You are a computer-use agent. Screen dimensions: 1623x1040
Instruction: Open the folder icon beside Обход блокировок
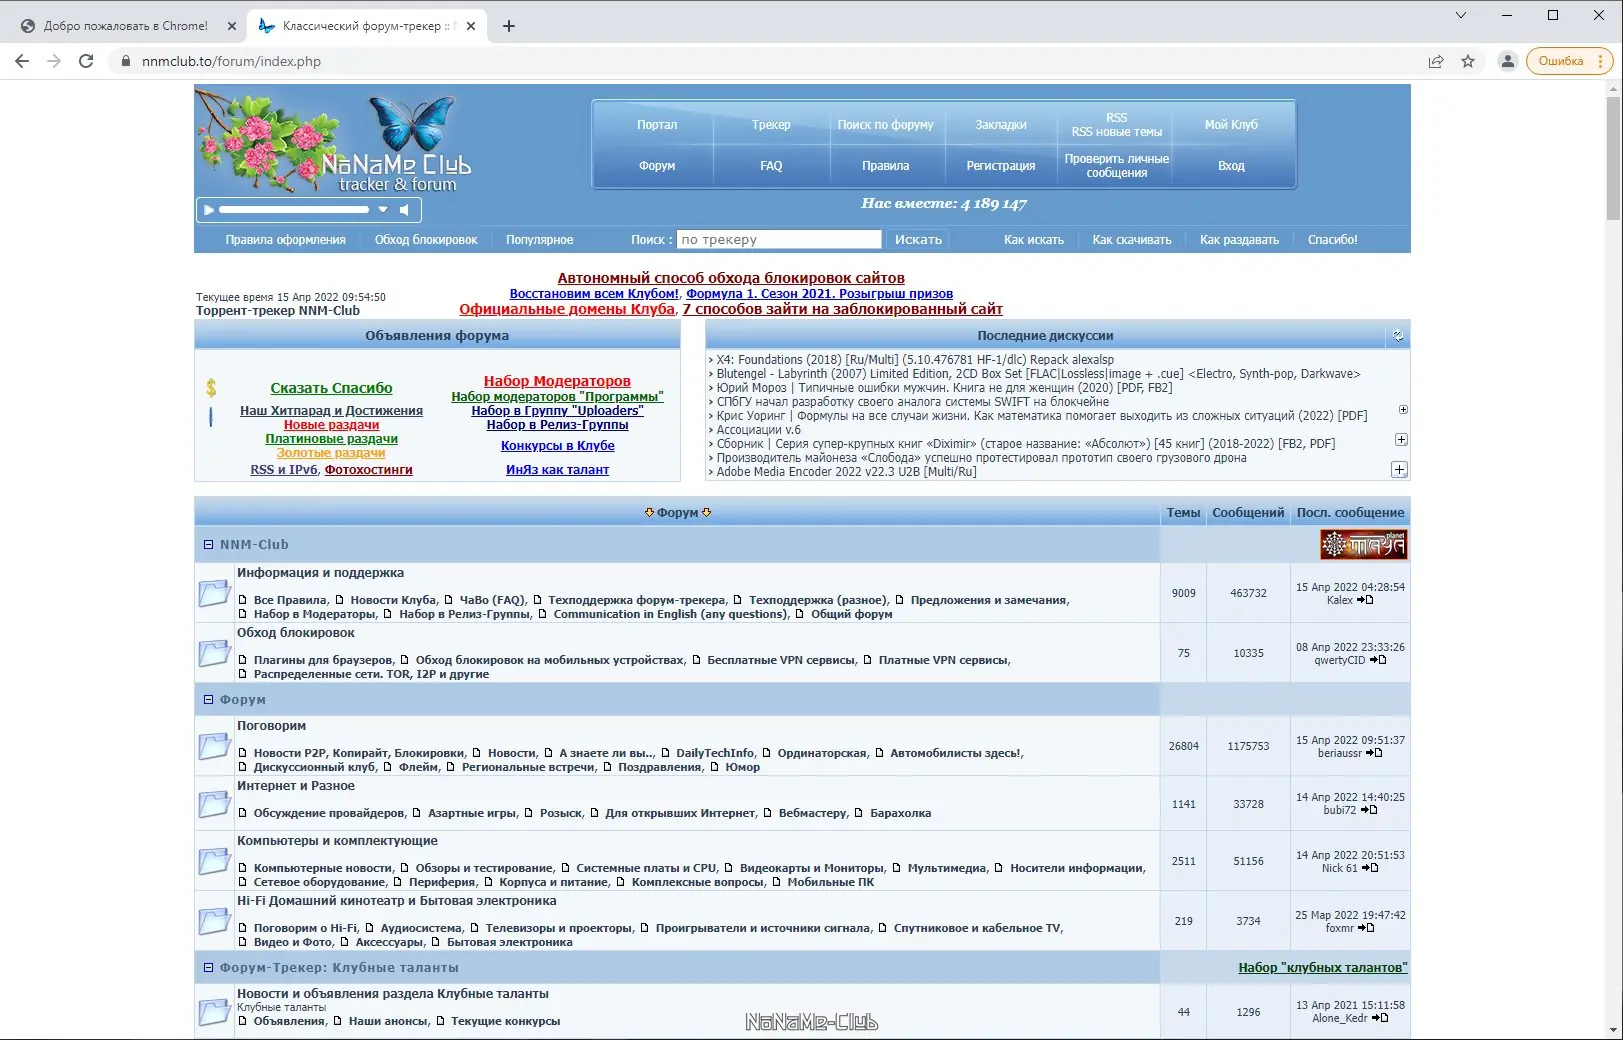pos(213,653)
